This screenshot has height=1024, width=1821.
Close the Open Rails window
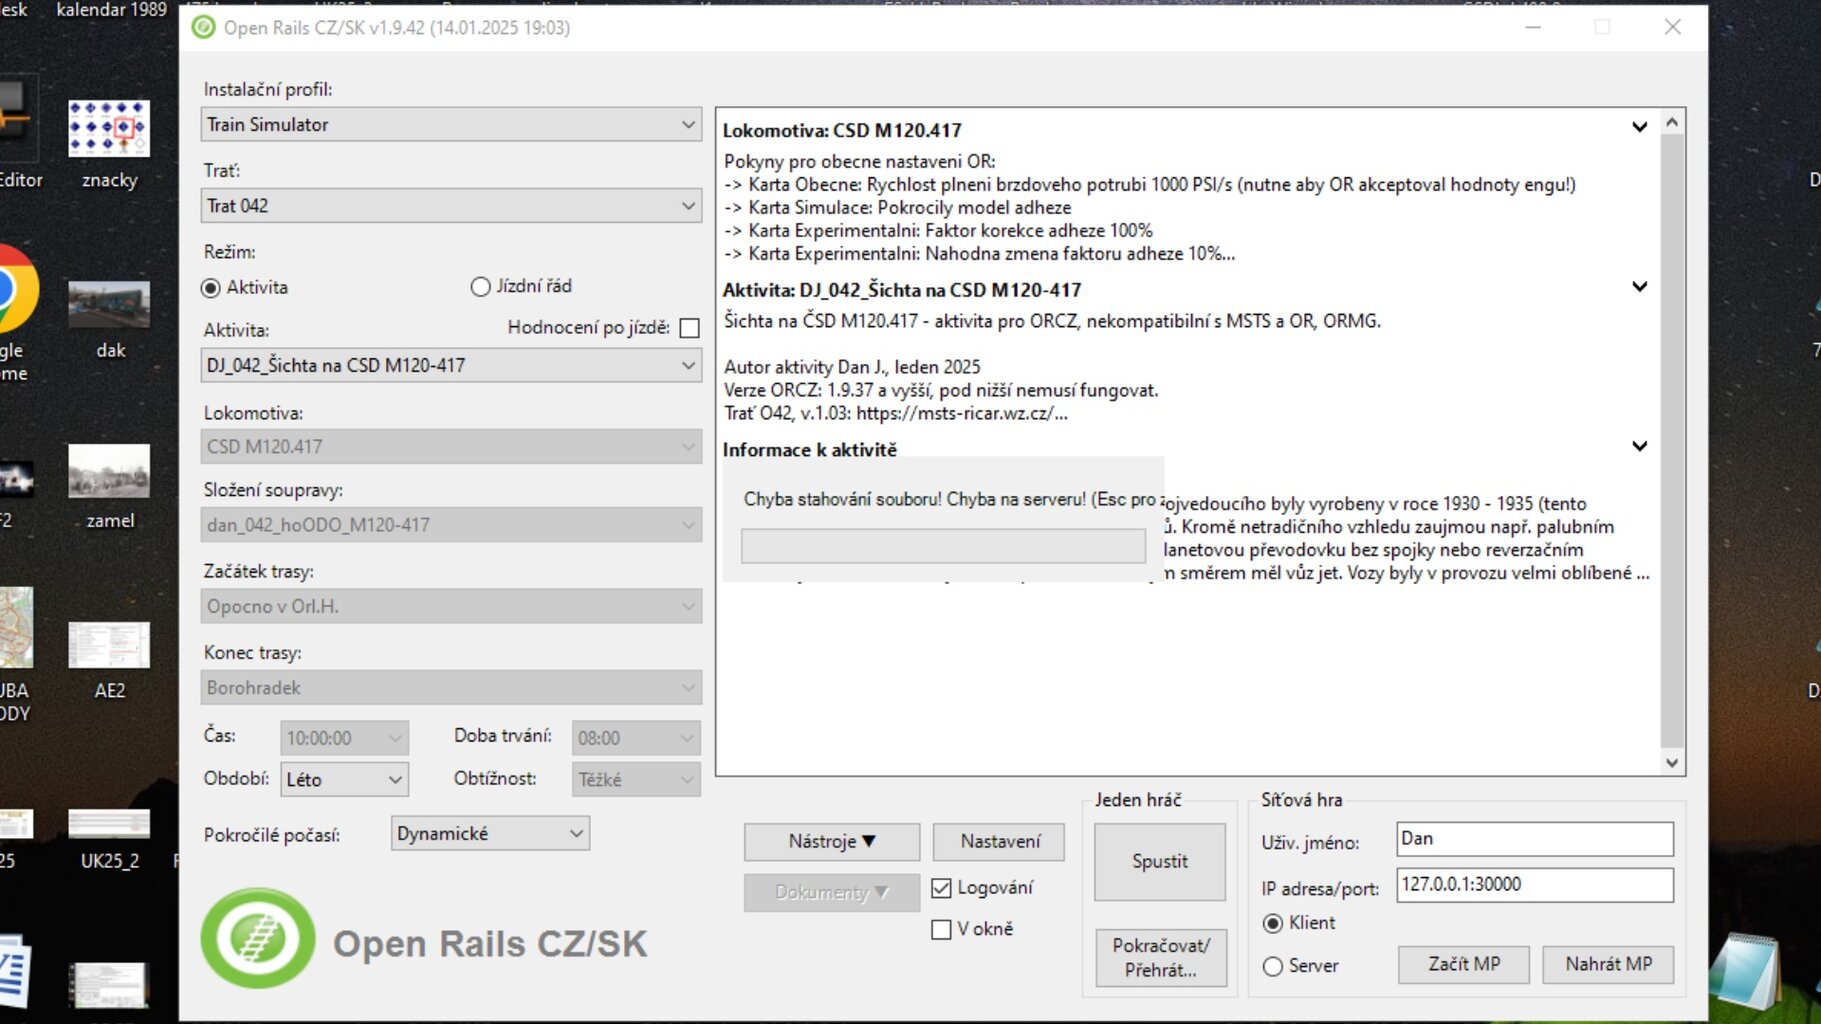(x=1673, y=27)
